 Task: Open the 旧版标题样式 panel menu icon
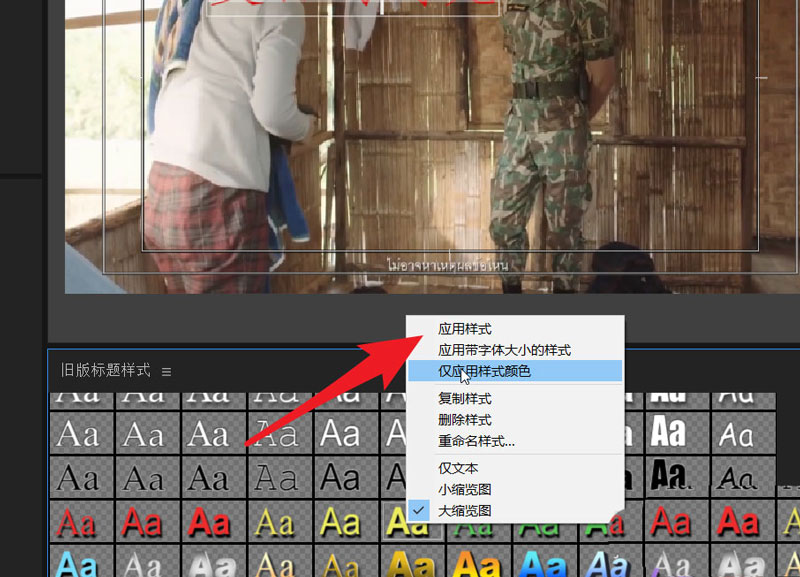tap(166, 372)
